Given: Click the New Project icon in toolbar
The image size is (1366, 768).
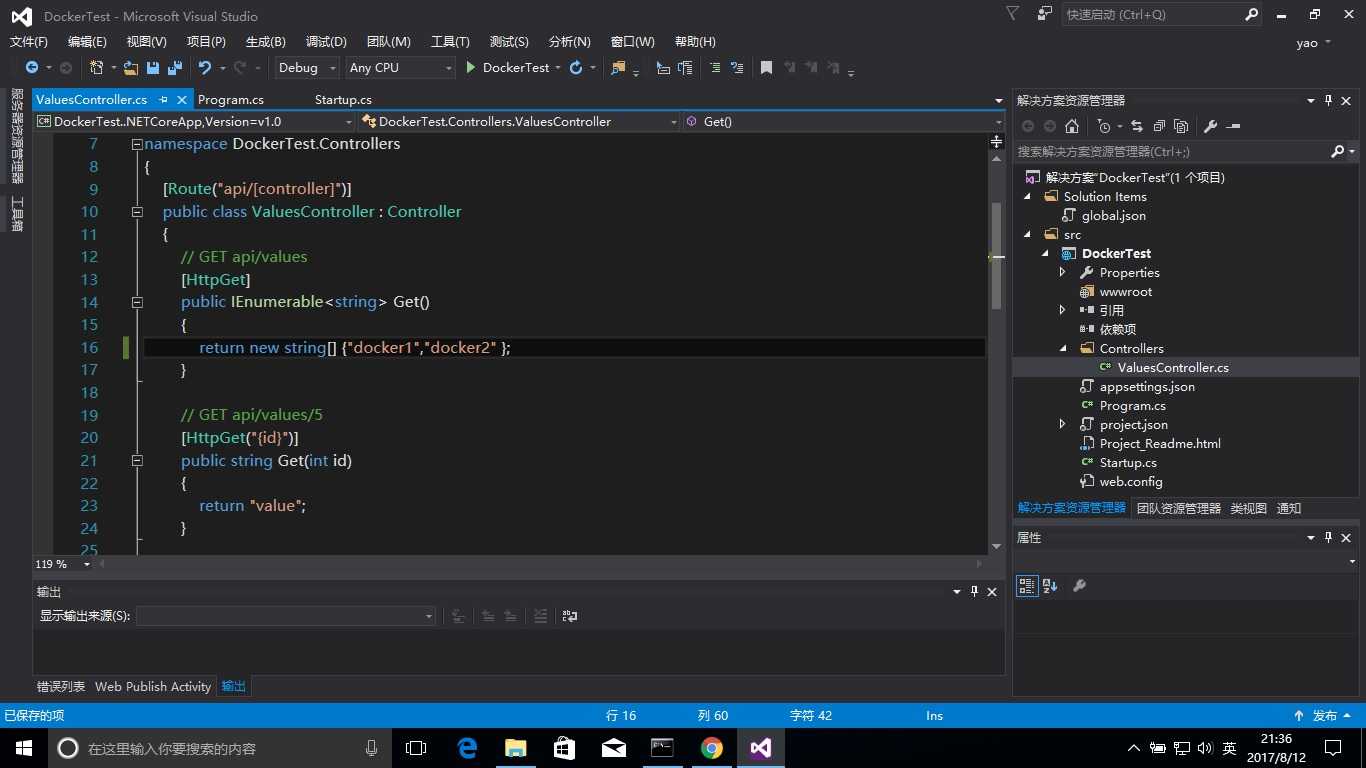Looking at the screenshot, I should [96, 67].
